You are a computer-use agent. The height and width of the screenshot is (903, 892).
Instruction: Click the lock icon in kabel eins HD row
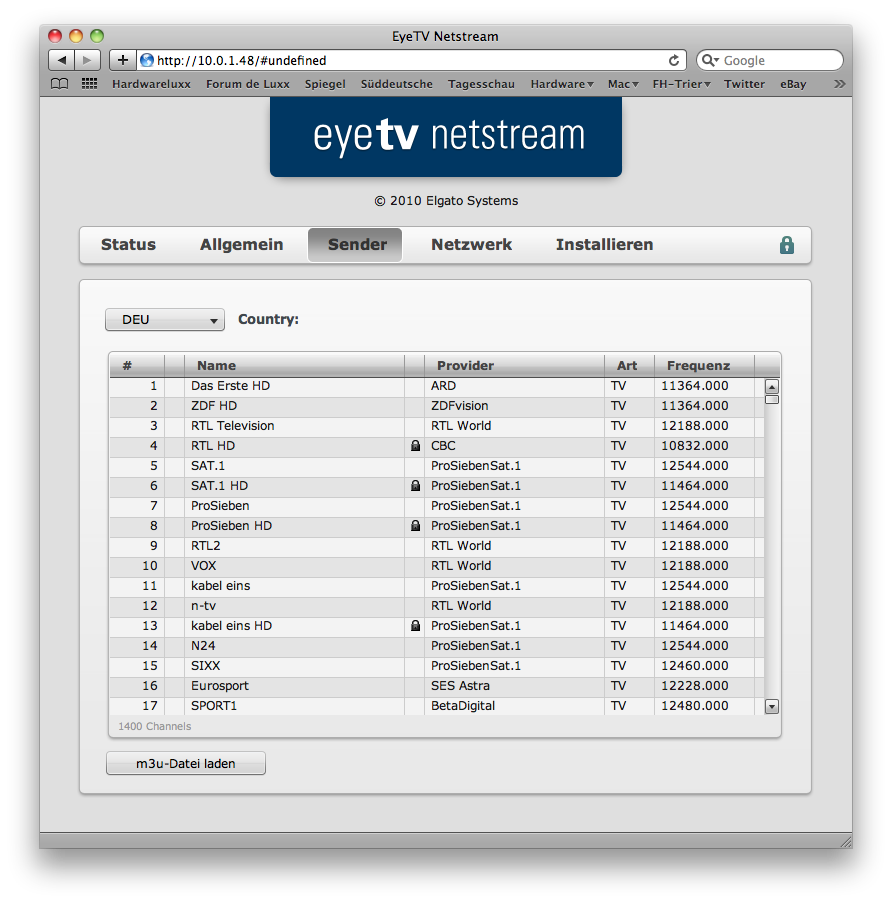pyautogui.click(x=415, y=625)
